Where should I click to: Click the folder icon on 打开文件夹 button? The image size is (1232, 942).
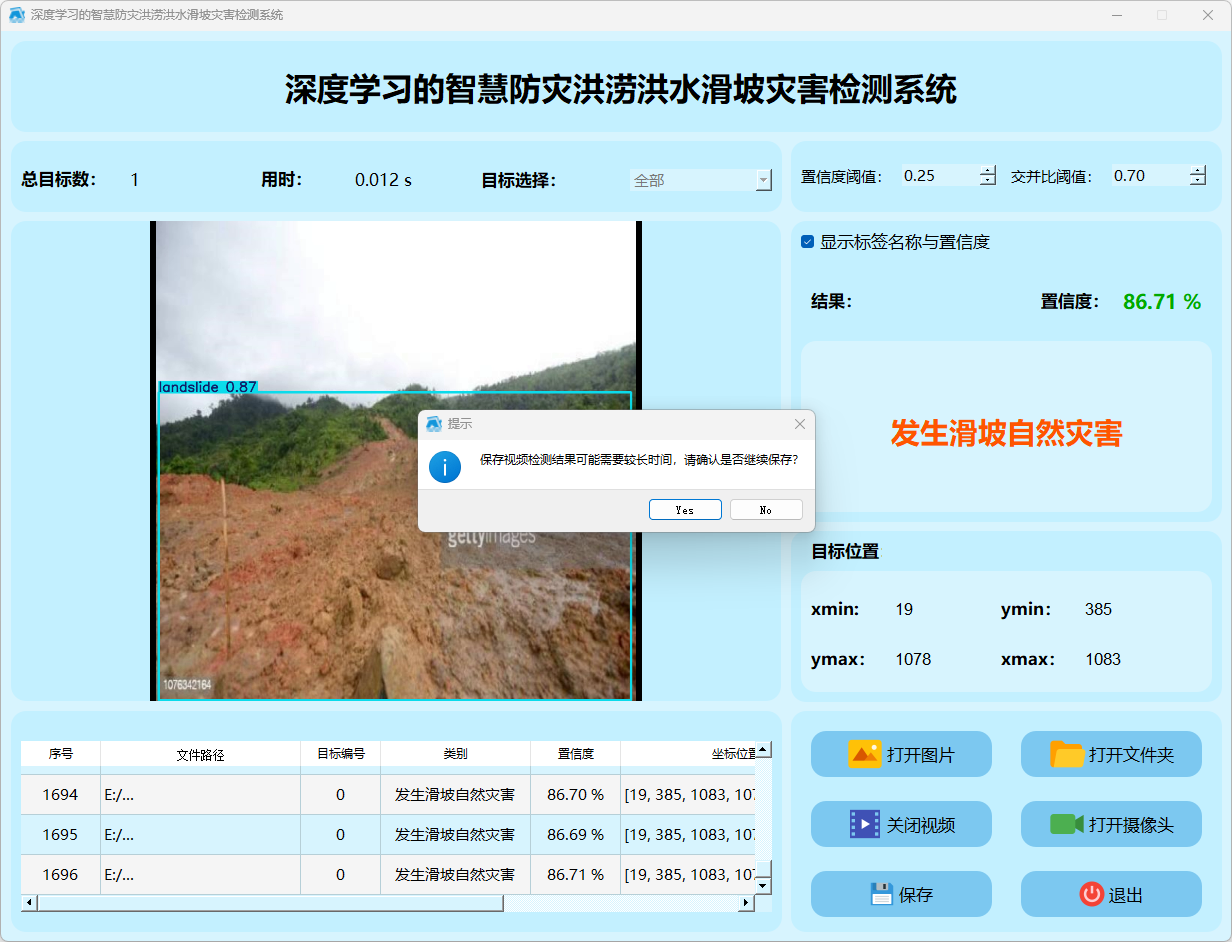pos(1067,754)
